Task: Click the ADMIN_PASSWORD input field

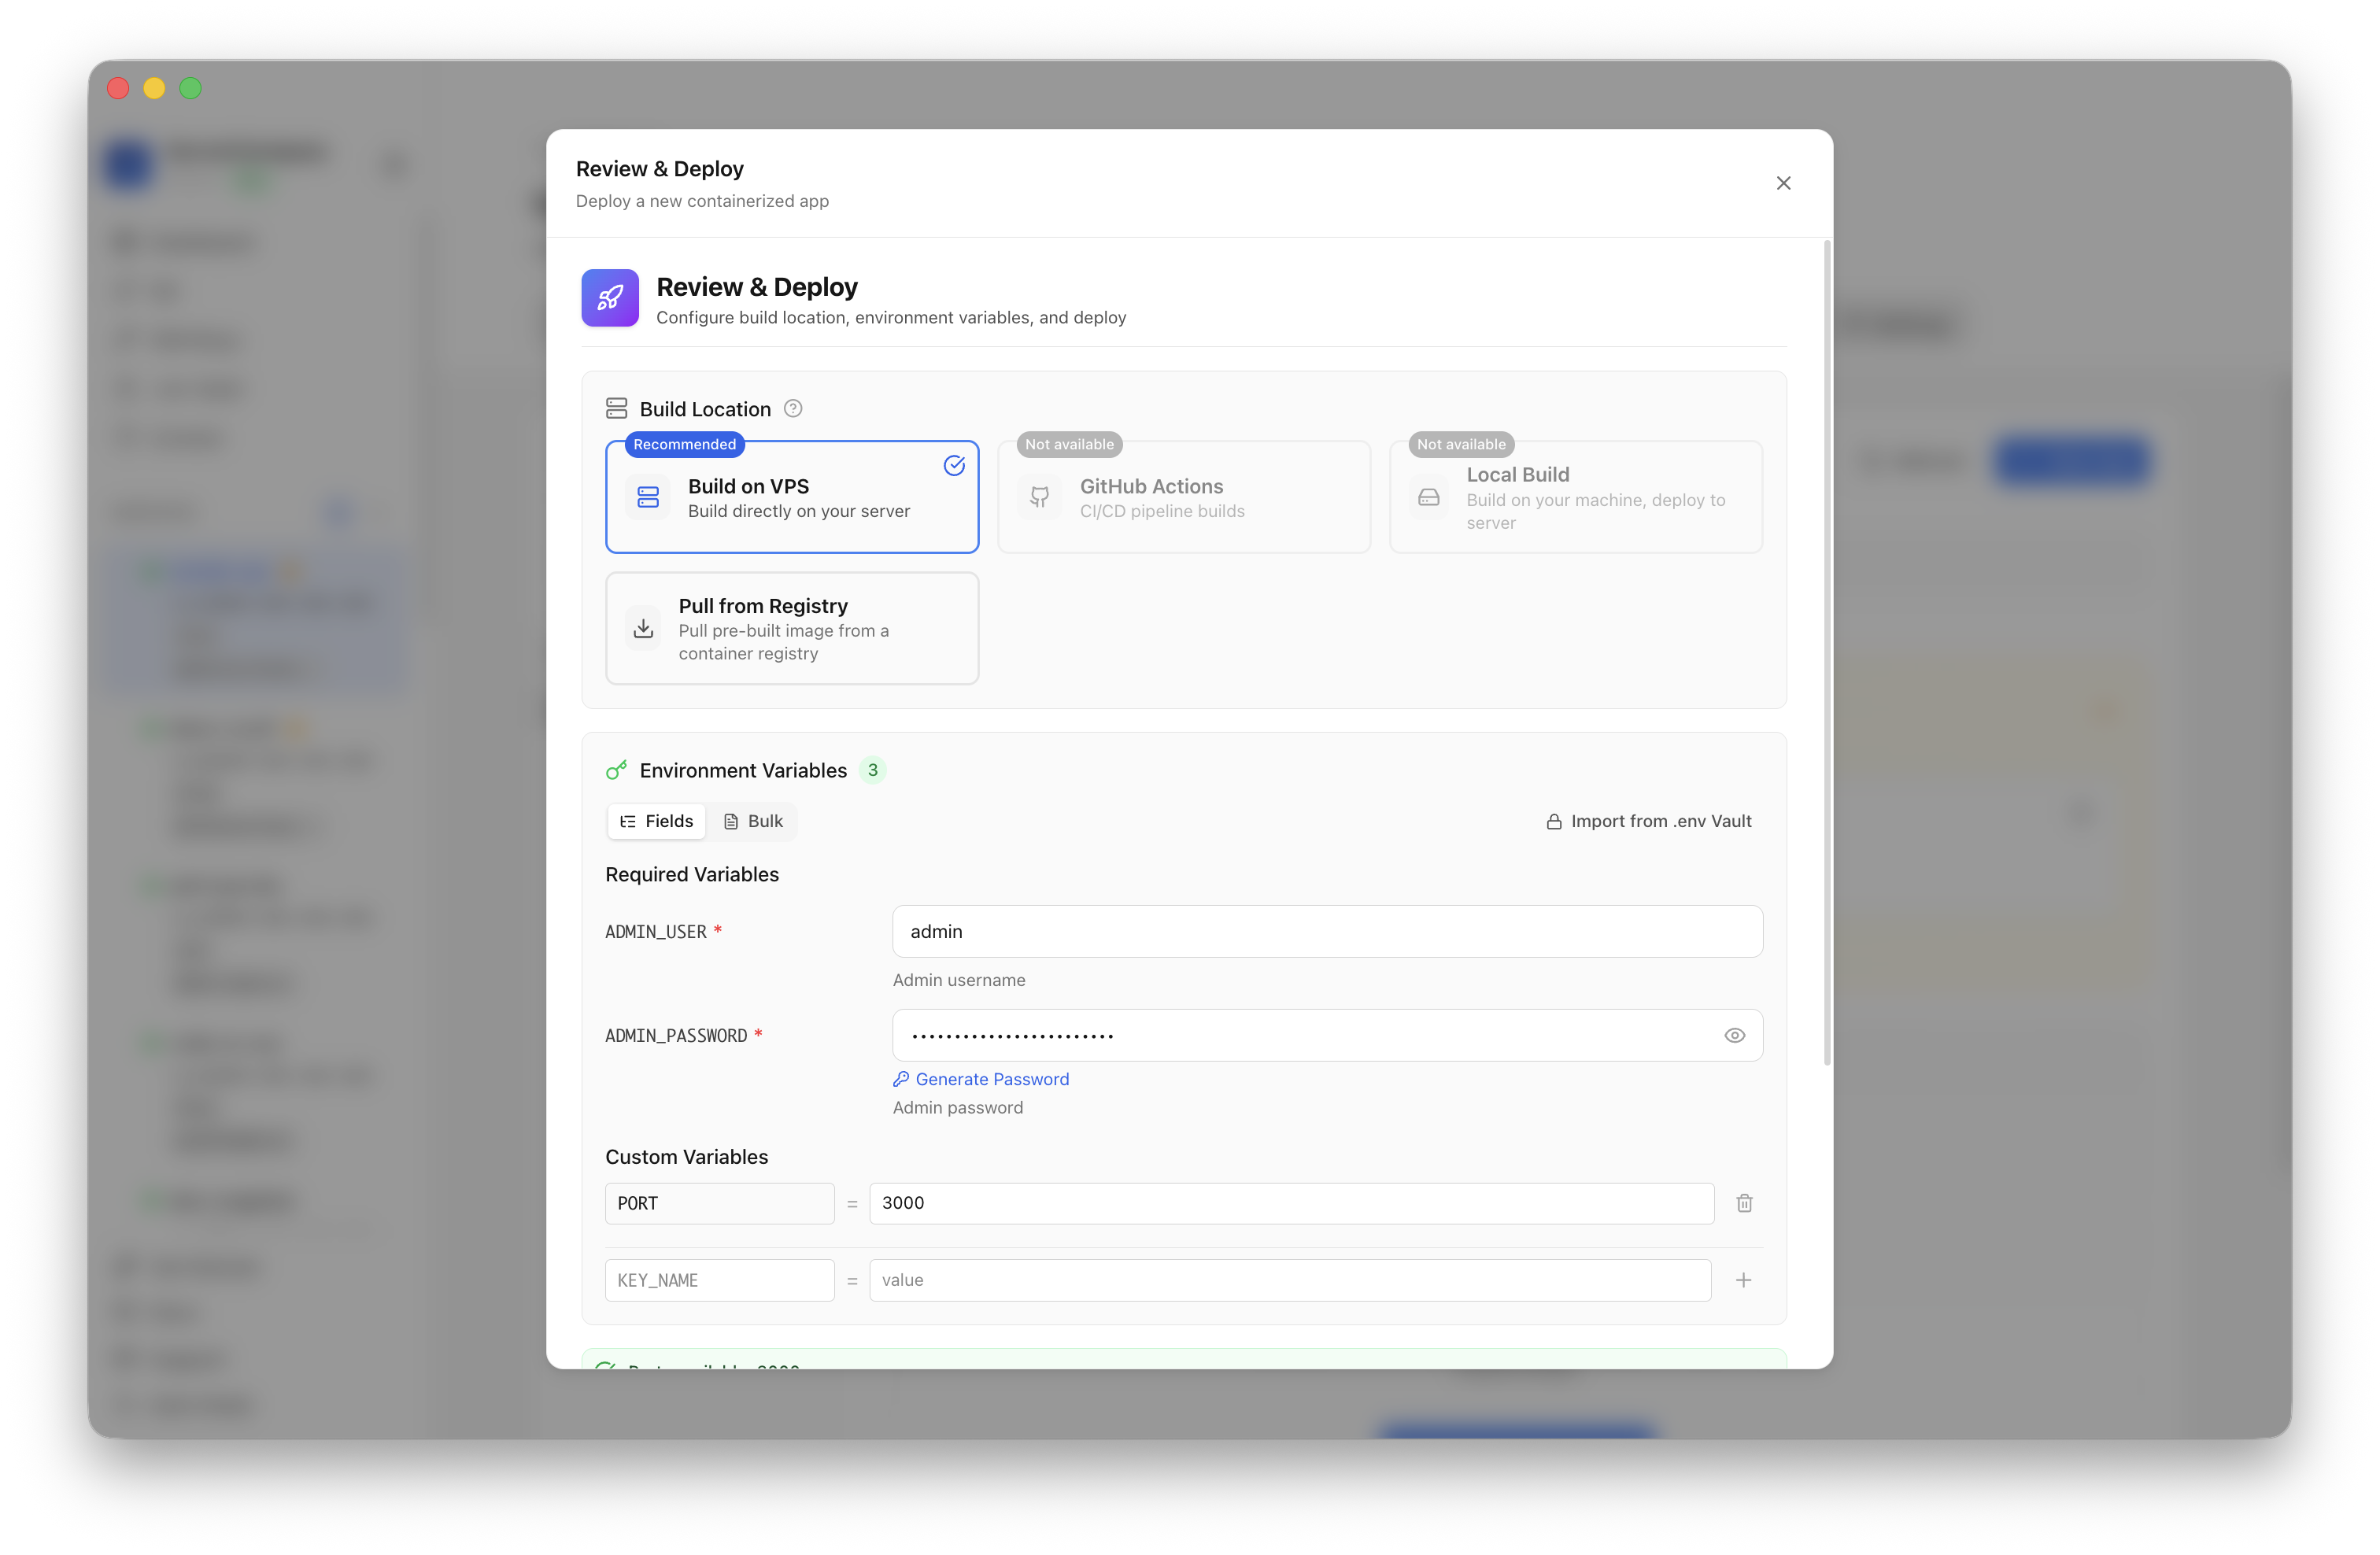Action: pyautogui.click(x=1327, y=1035)
